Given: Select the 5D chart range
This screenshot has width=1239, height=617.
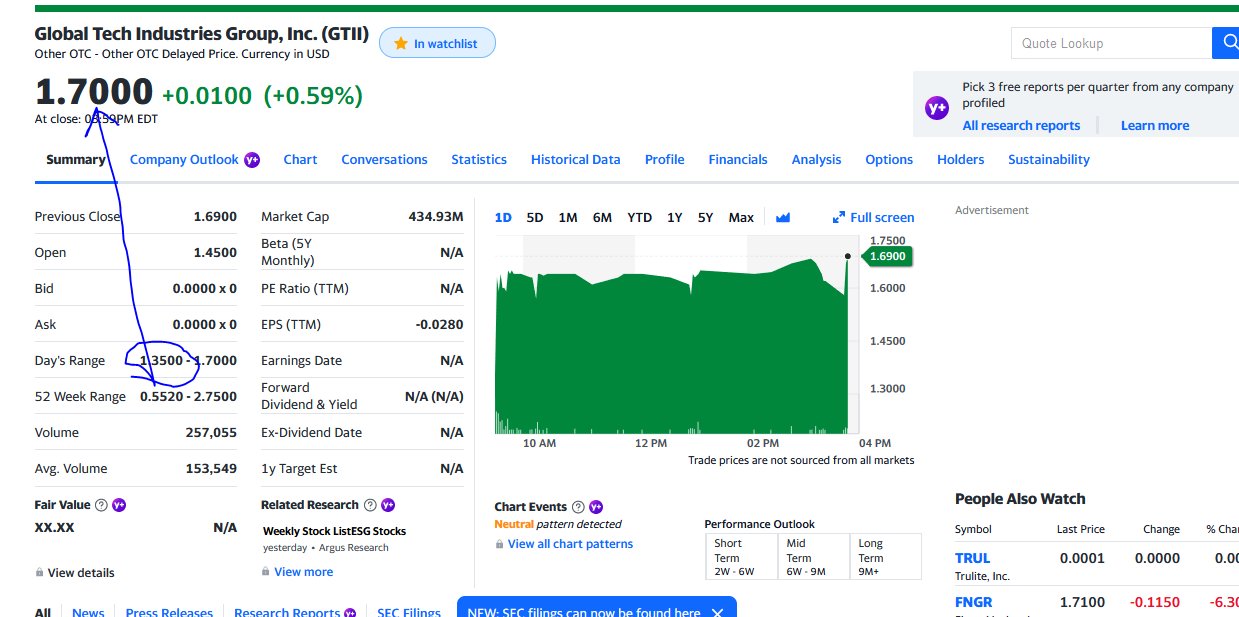Looking at the screenshot, I should coord(535,217).
